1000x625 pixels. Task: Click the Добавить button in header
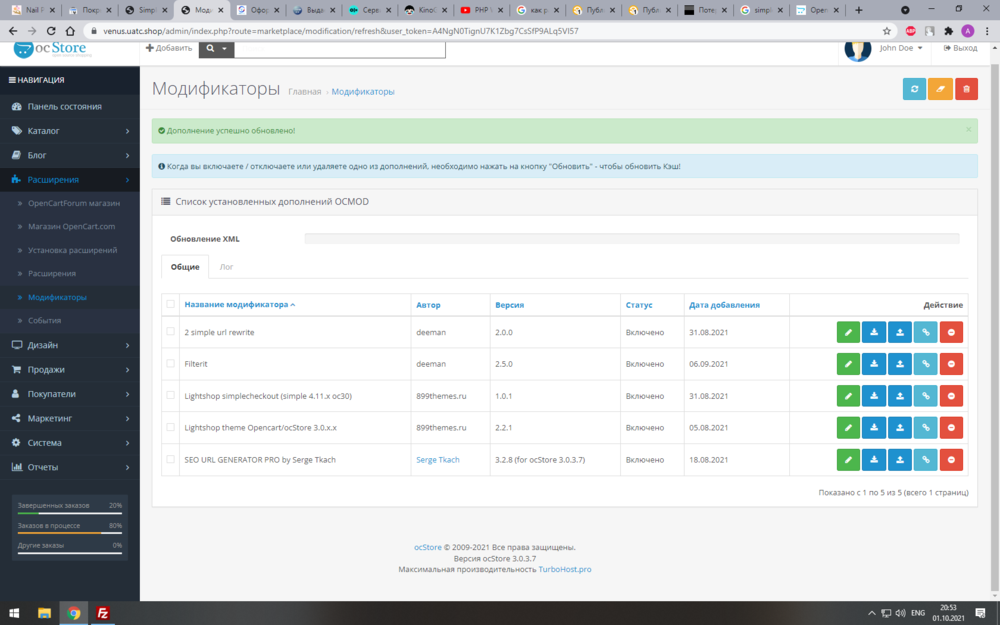pyautogui.click(x=169, y=48)
